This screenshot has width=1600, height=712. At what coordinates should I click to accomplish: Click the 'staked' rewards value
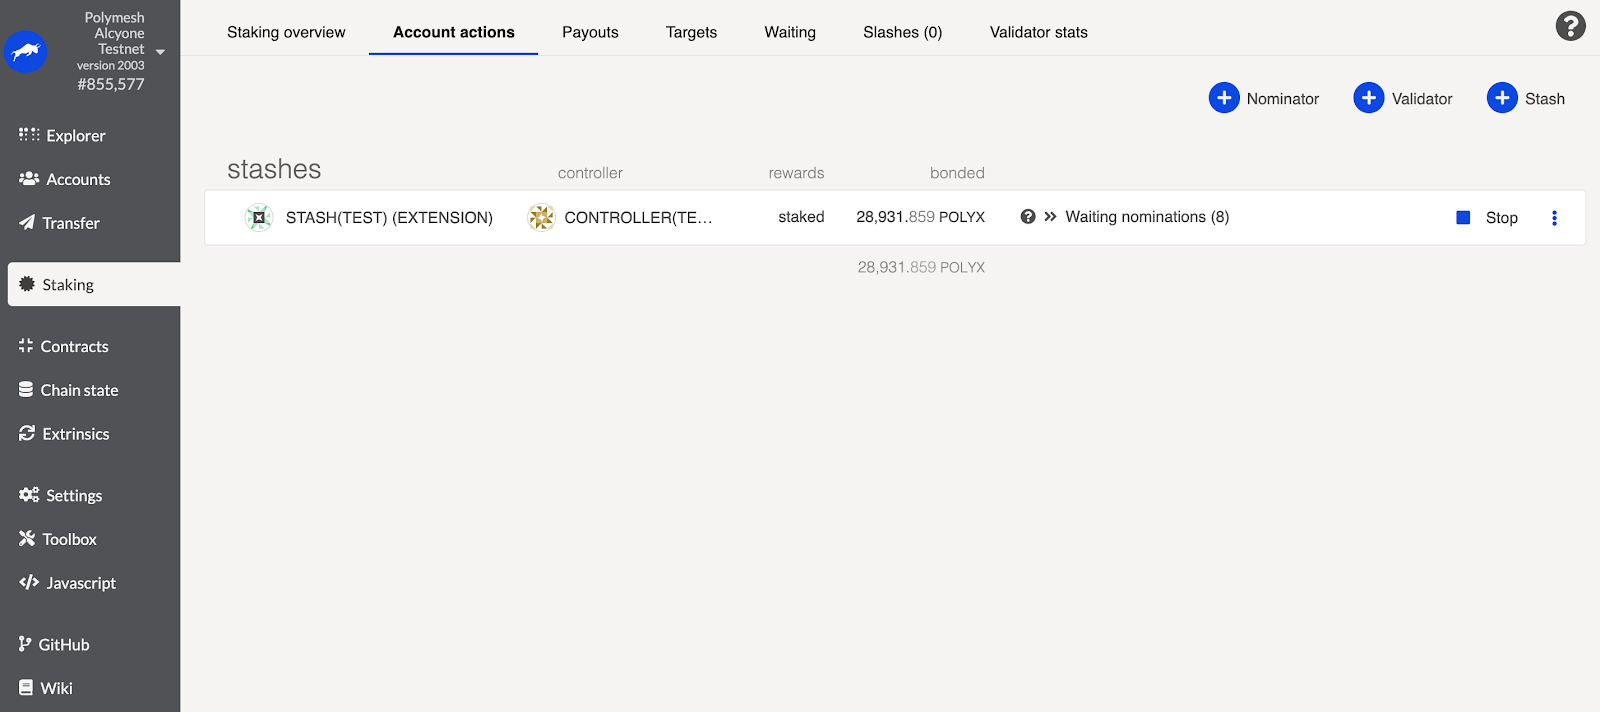pos(801,217)
